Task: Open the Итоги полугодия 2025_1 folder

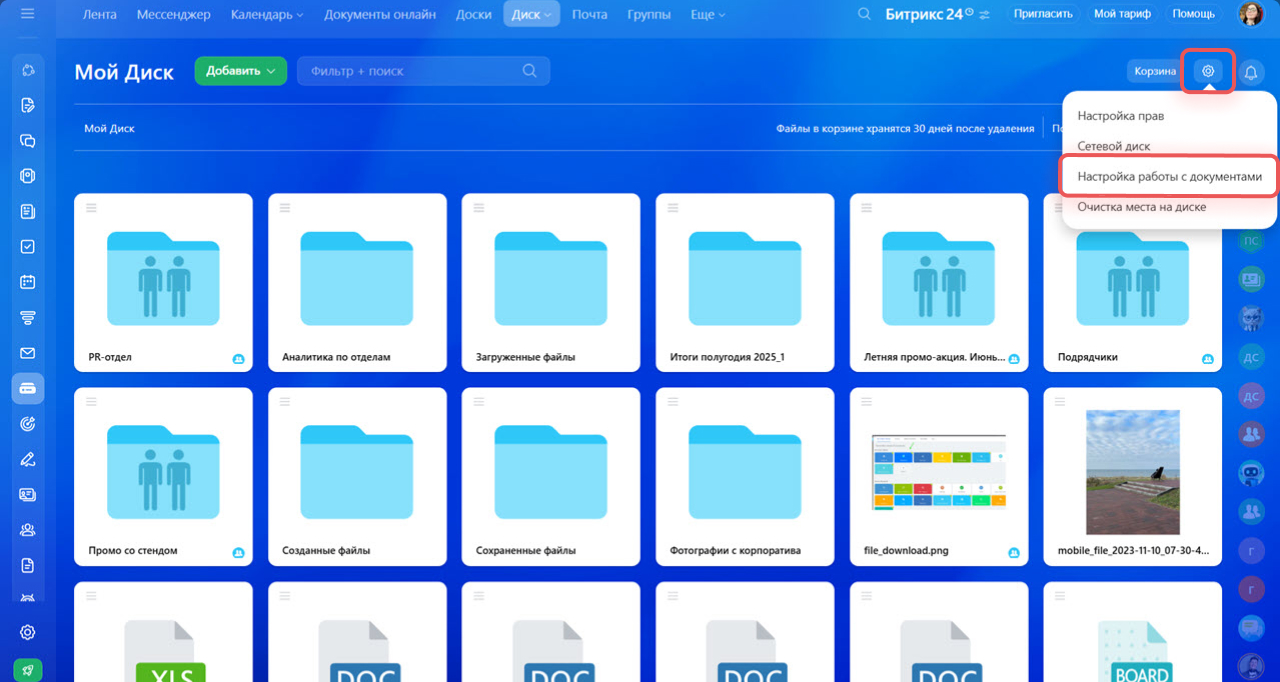Action: [744, 282]
